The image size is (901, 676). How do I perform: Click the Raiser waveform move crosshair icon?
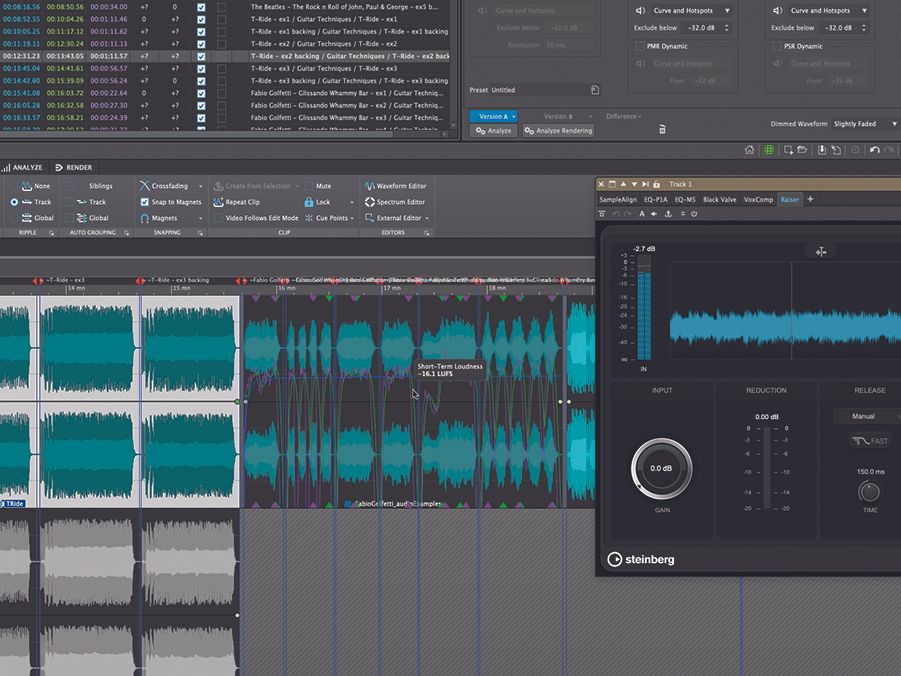pyautogui.click(x=821, y=252)
